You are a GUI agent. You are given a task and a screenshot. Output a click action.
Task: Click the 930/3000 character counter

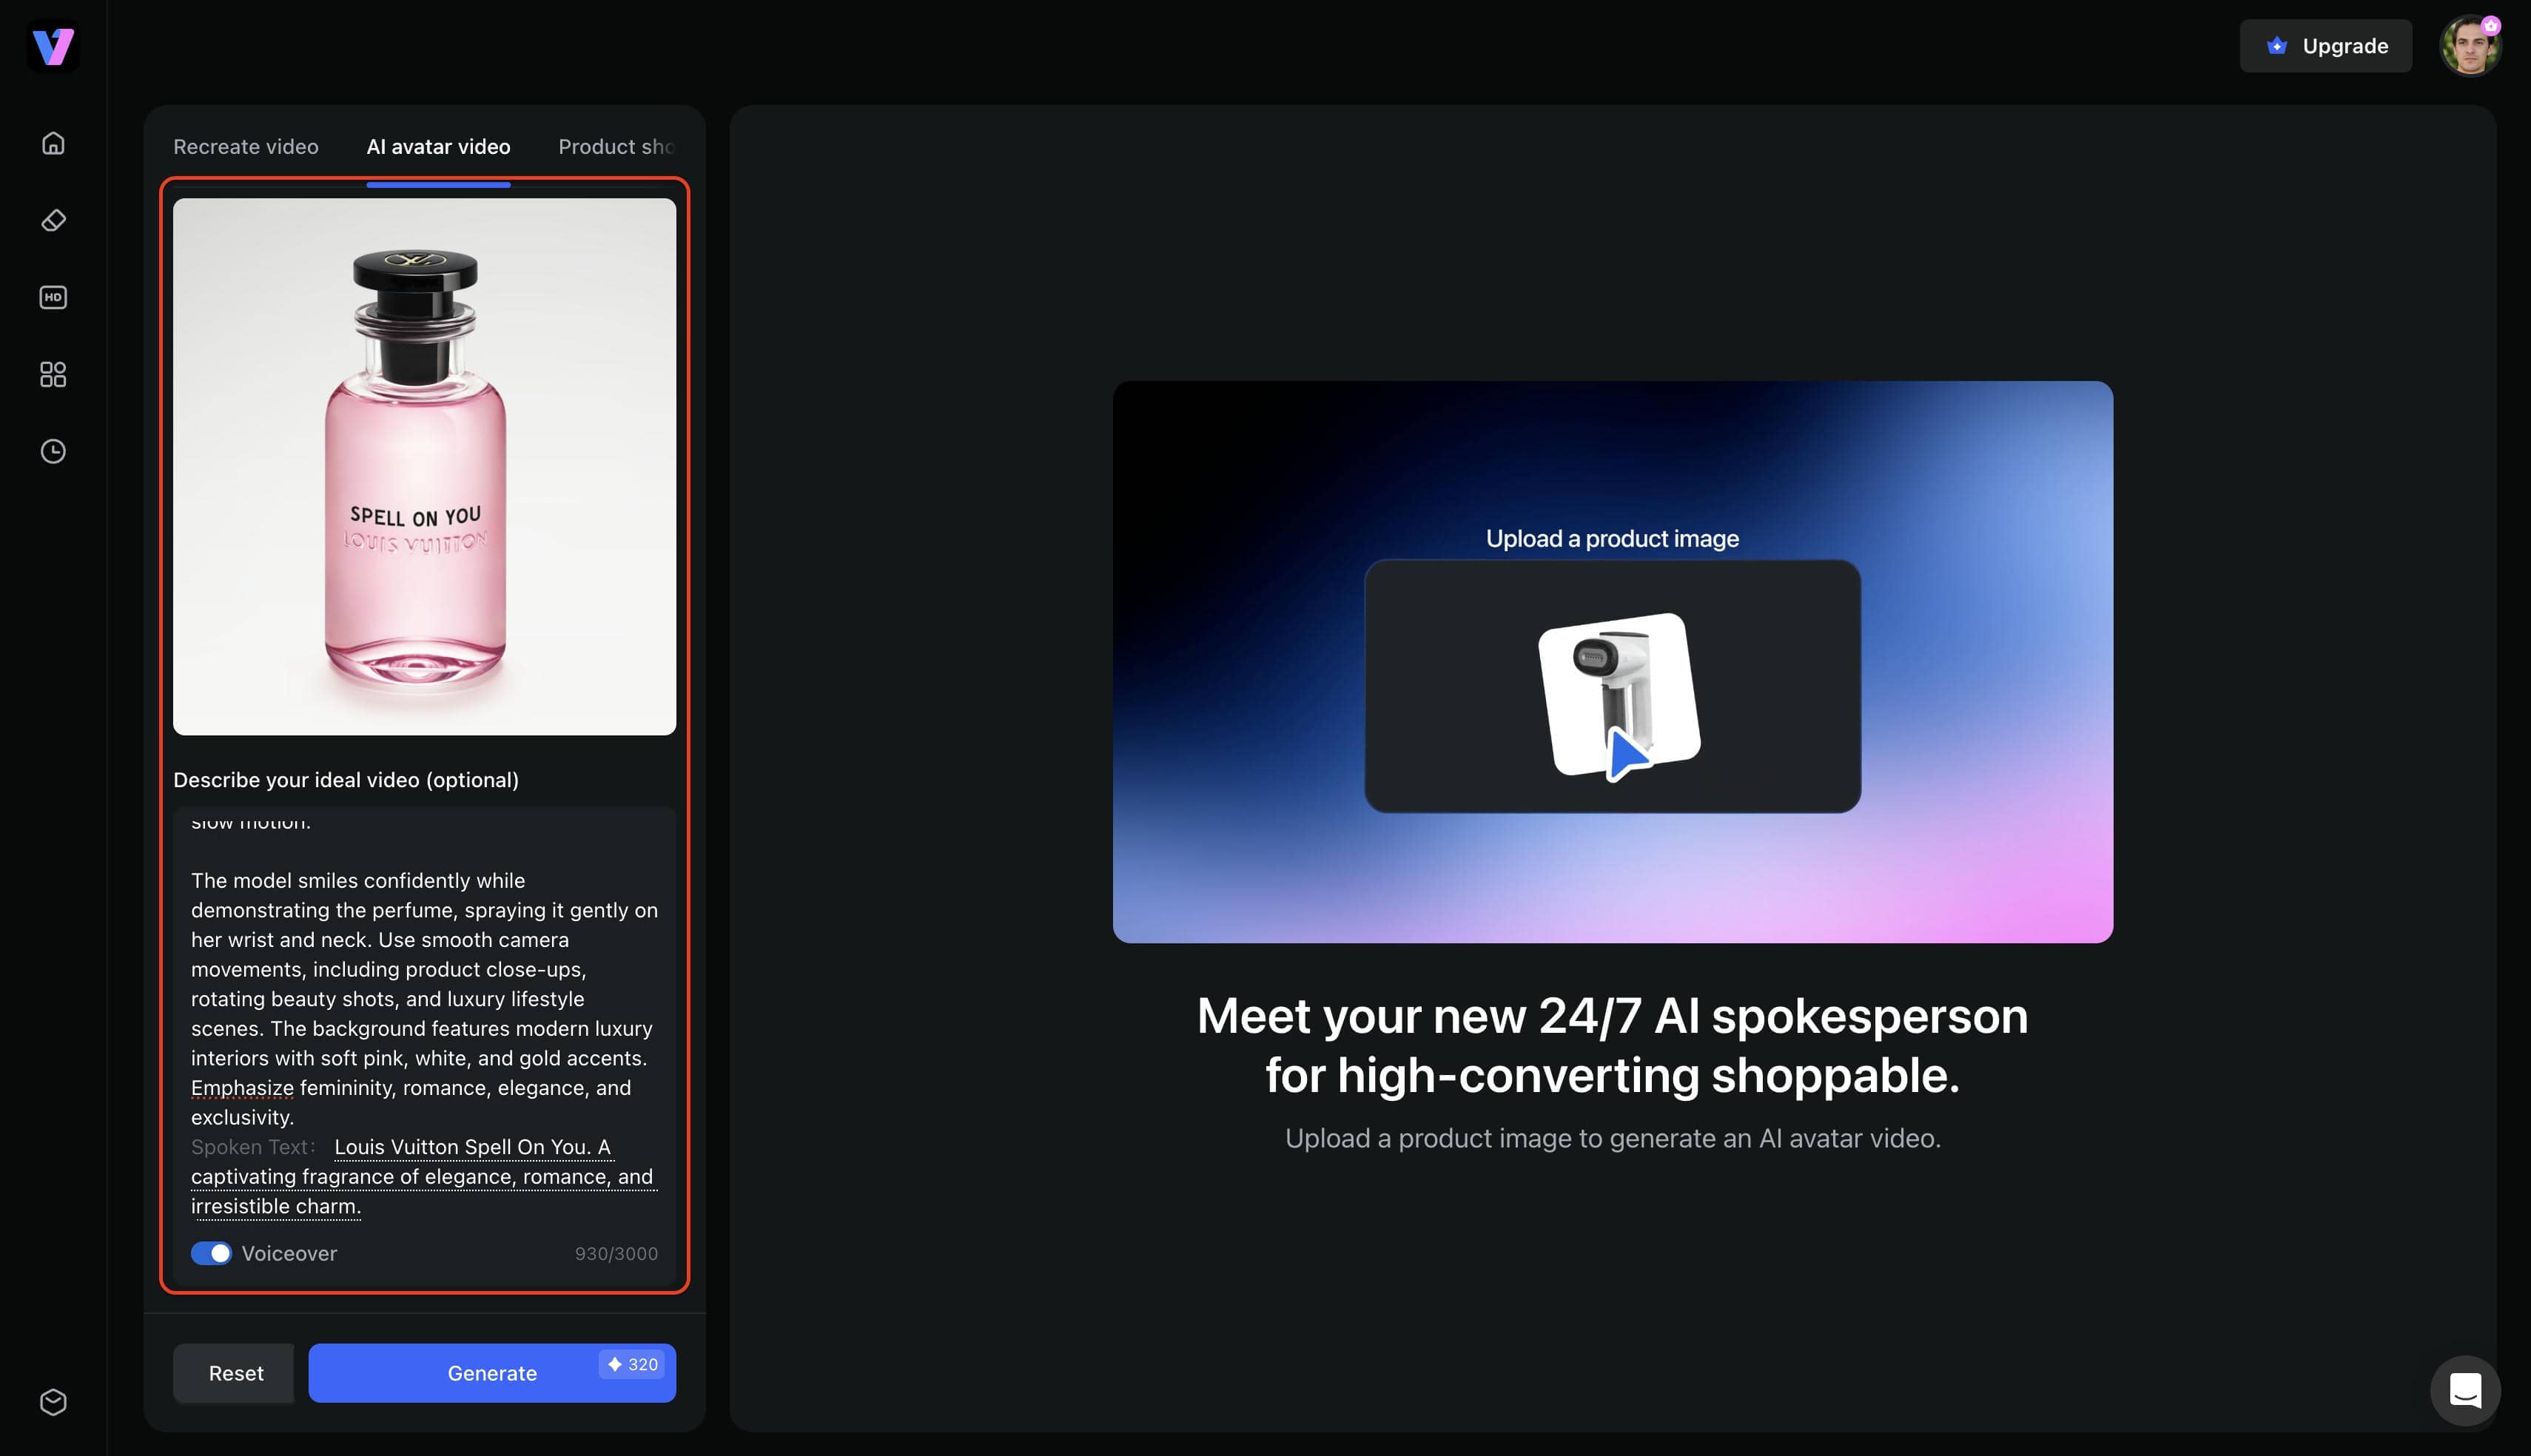point(616,1254)
